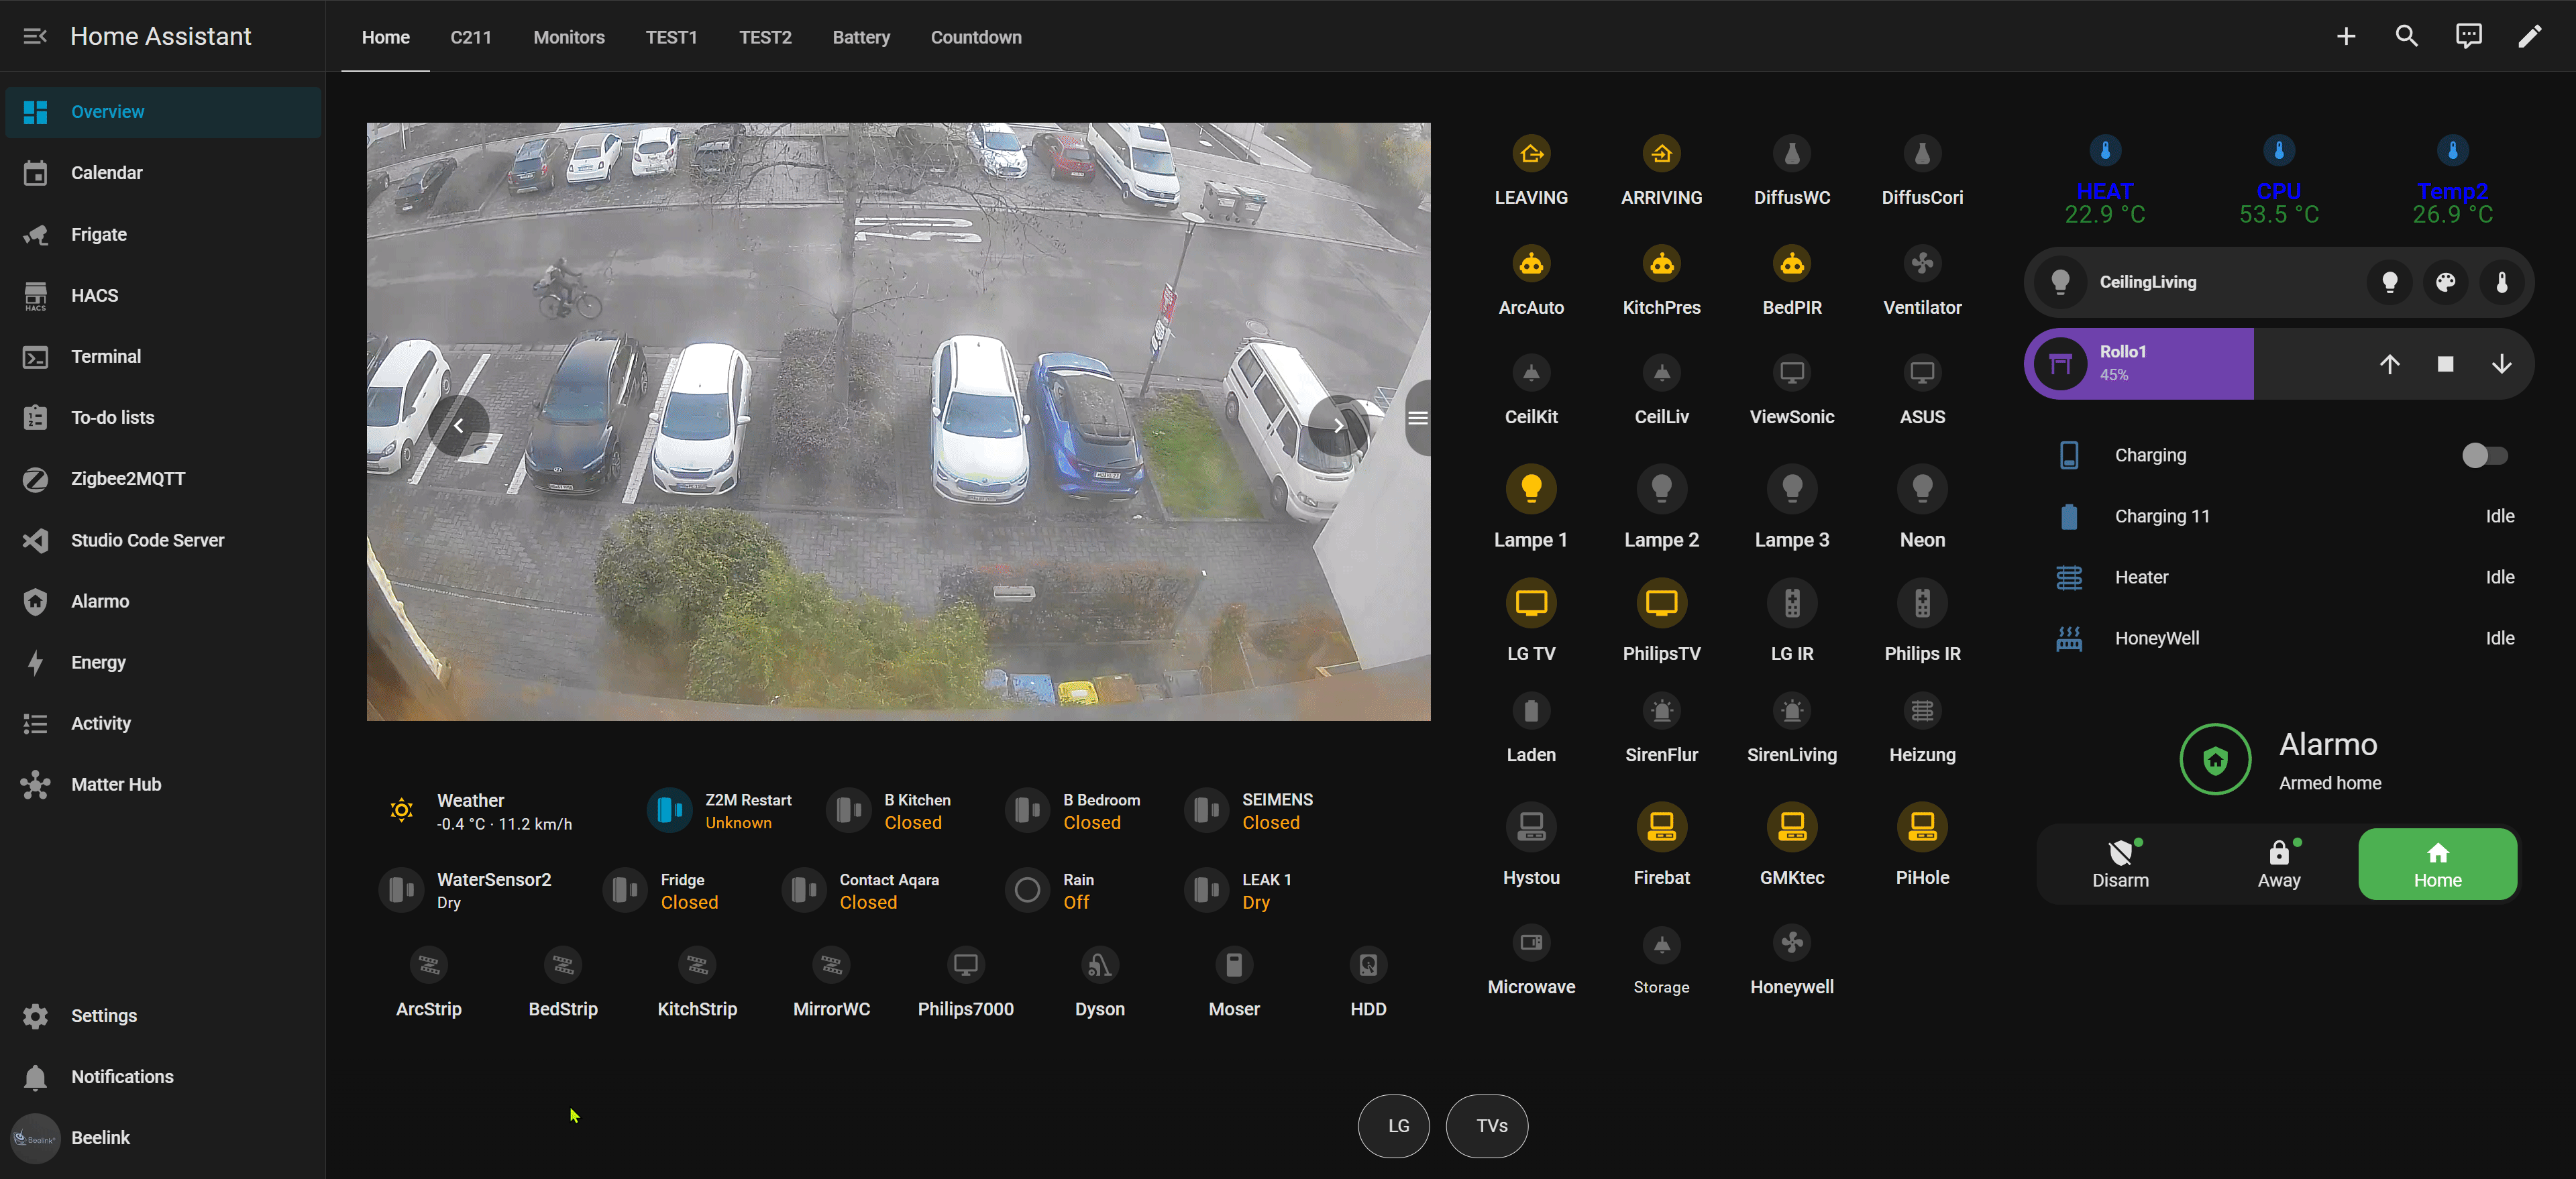This screenshot has height=1179, width=2576.
Task: Click the pencil edit dashboard icon
Action: pos(2529,37)
